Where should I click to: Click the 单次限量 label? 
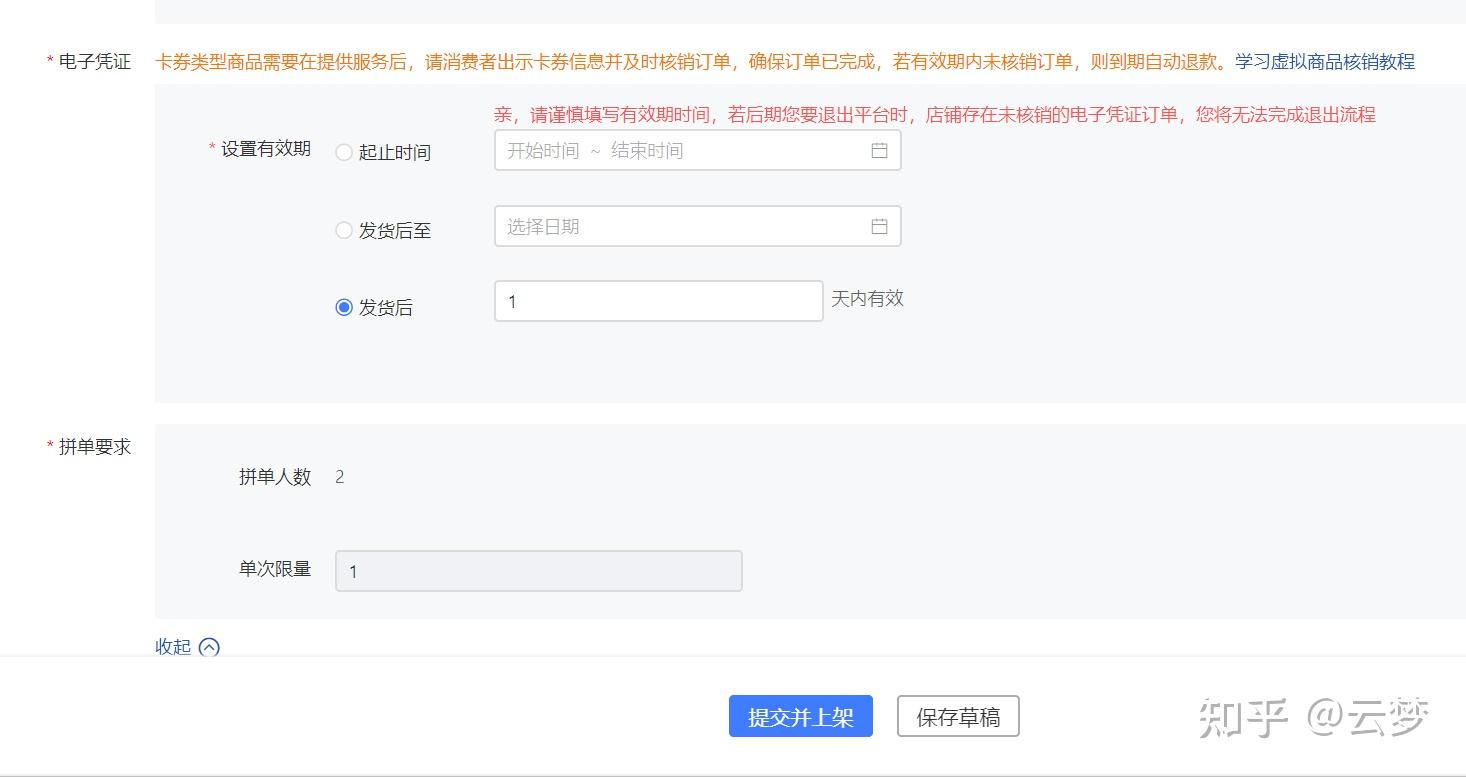275,569
